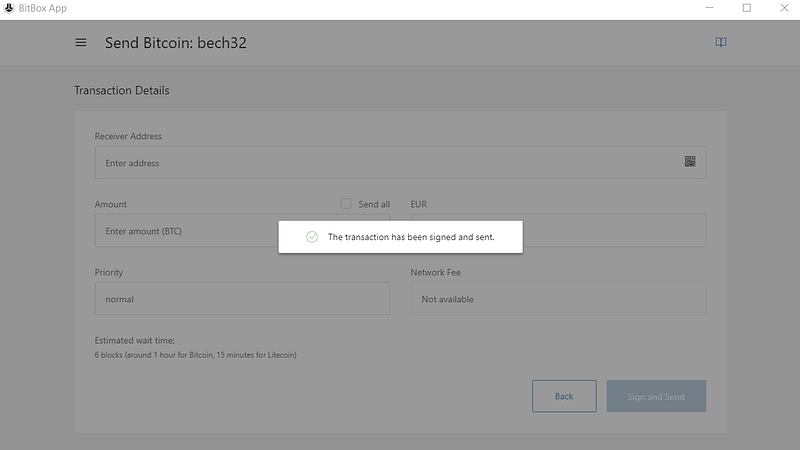This screenshot has width=800, height=450.
Task: Click the Enter amount (BTC) field
Action: tap(185, 231)
